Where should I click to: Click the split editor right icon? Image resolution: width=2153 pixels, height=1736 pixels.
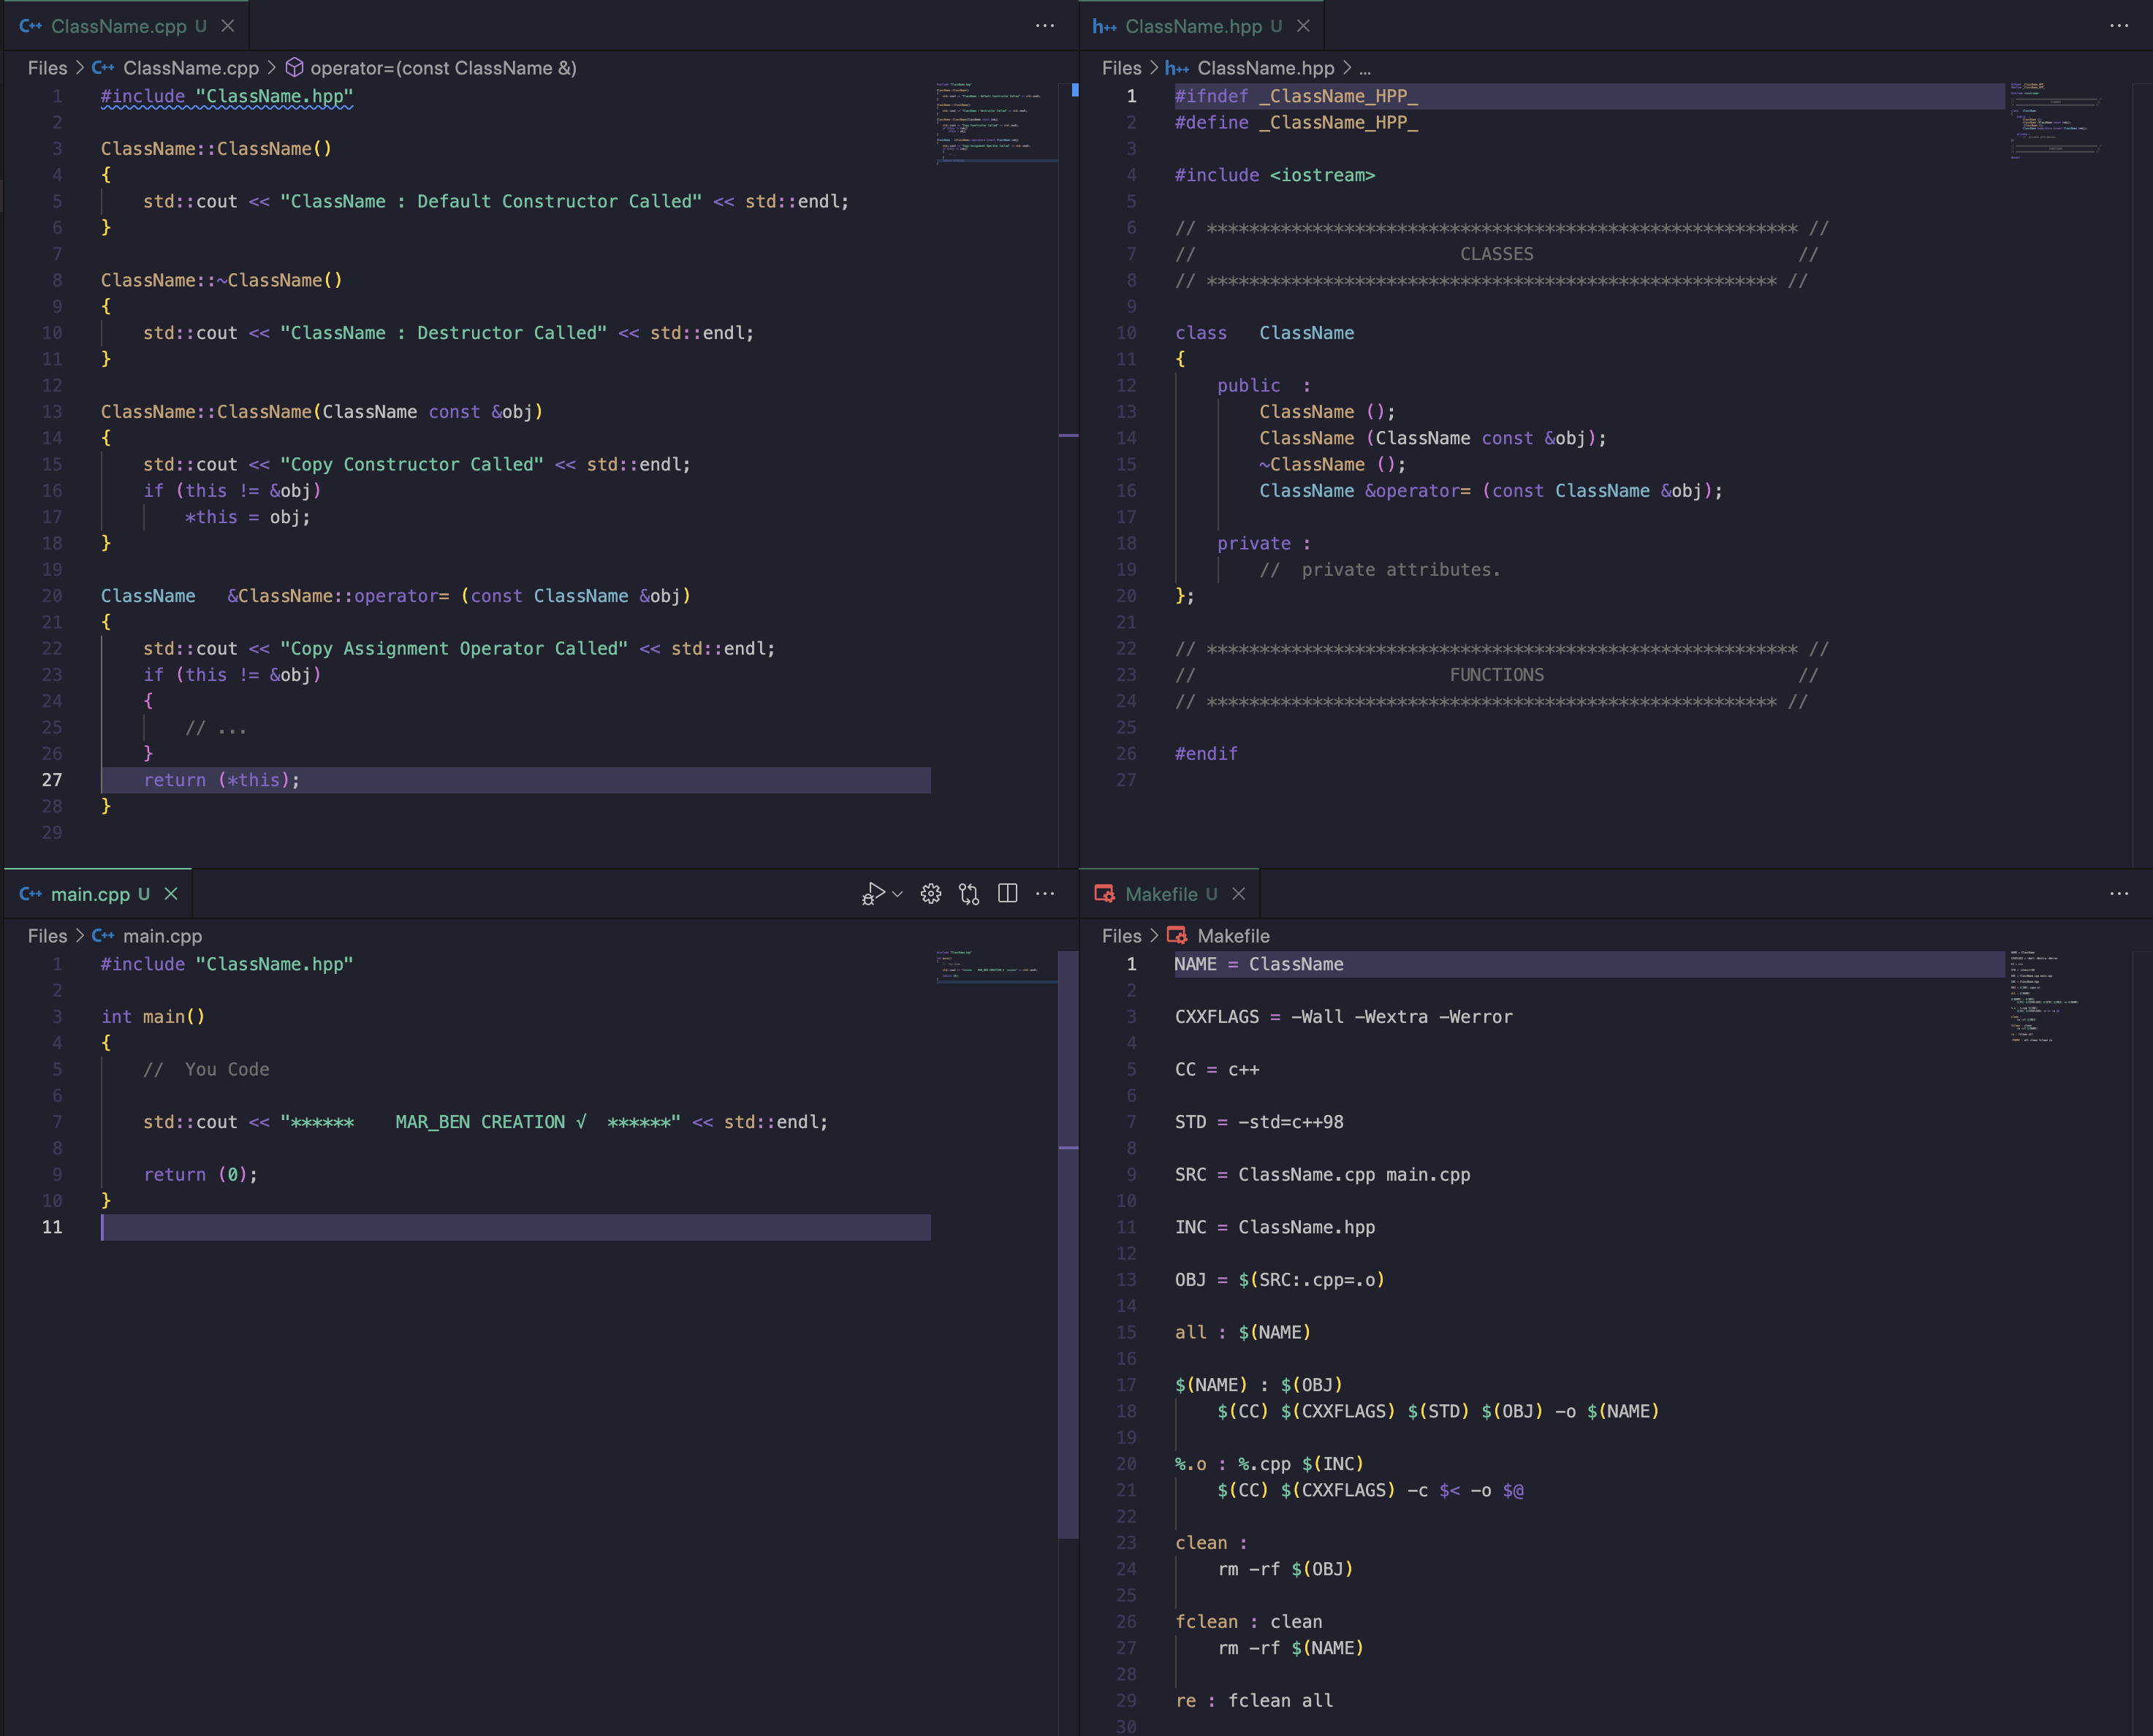pyautogui.click(x=1008, y=893)
